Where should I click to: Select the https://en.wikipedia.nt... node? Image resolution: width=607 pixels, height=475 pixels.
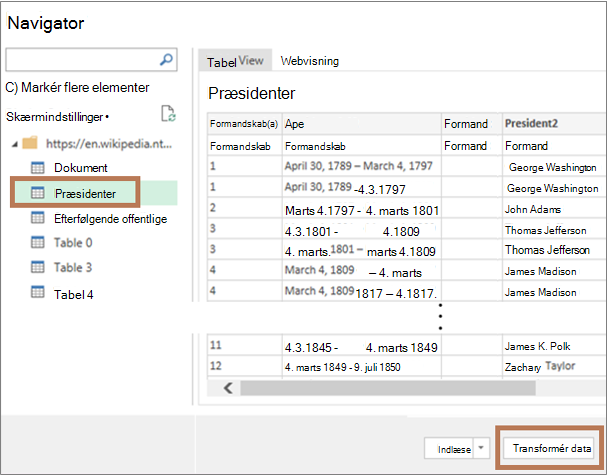(109, 144)
